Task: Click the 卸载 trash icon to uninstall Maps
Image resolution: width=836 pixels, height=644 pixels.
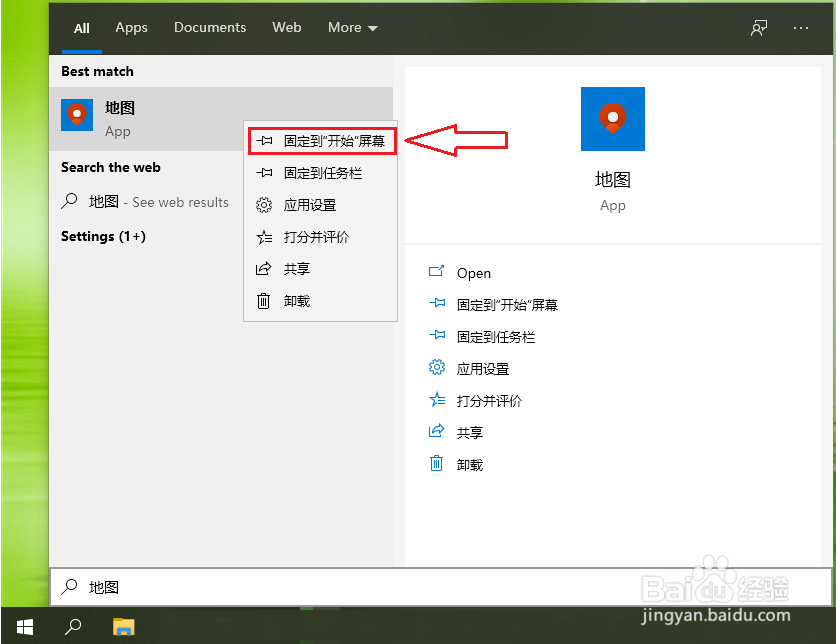Action: pos(437,463)
